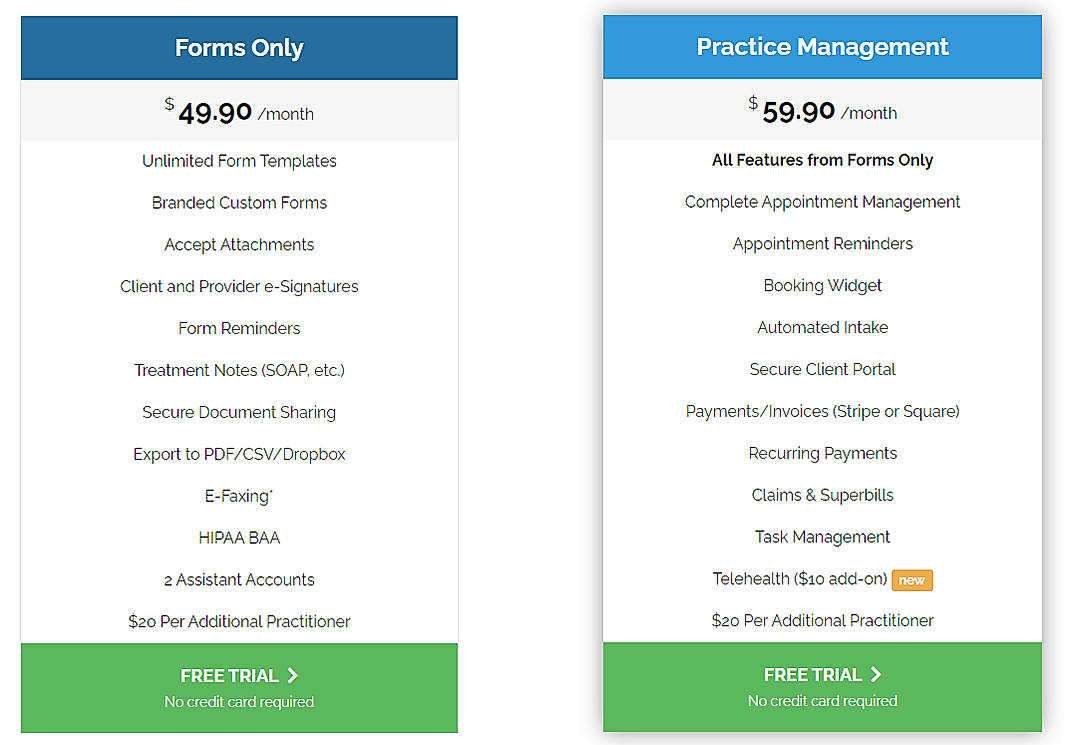Select the Claims & Superbills feature
Screen dimensions: 1070x745
tap(822, 495)
